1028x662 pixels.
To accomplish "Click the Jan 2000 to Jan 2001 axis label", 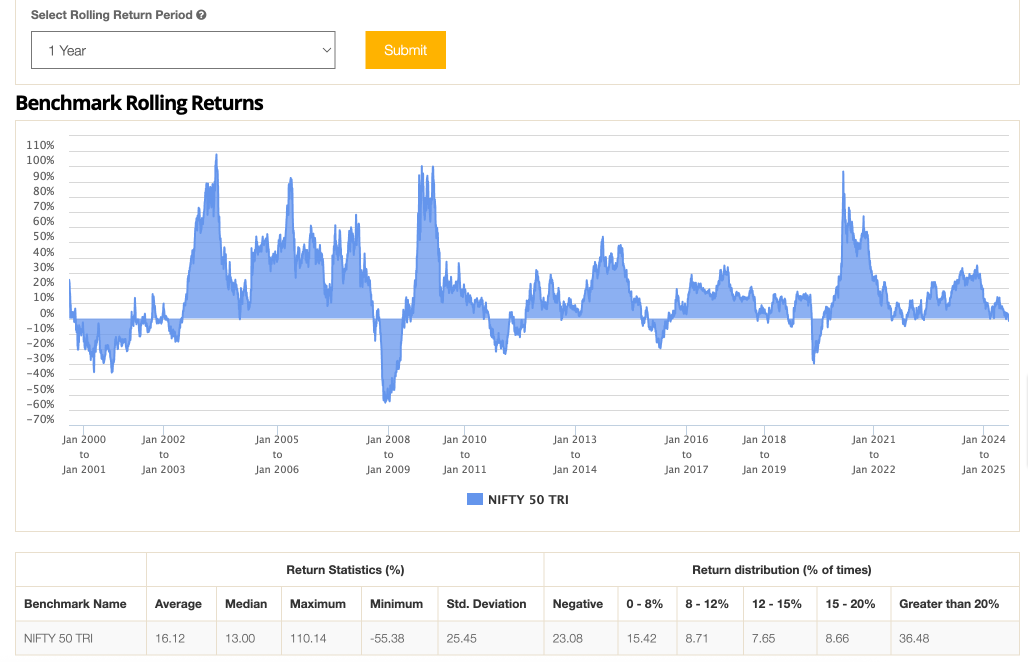I will click(84, 454).
